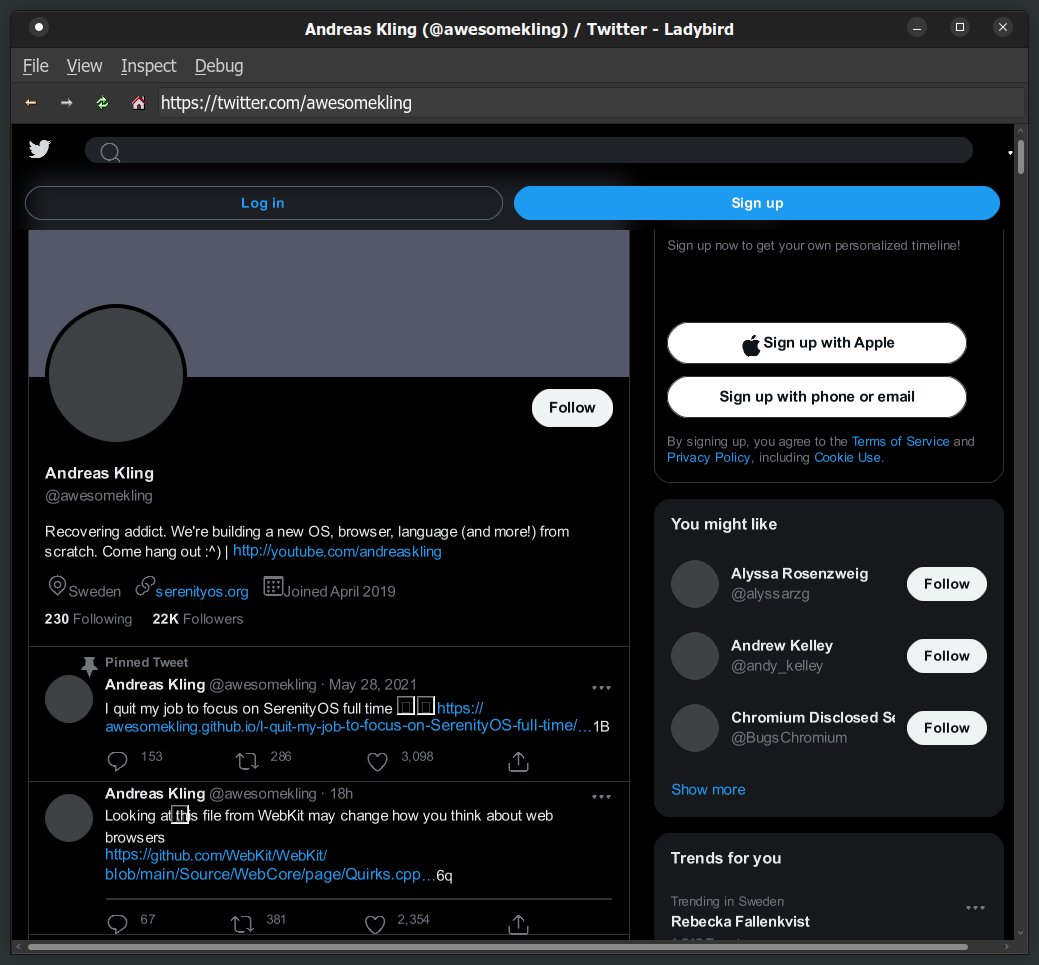Open options for Trending in Sweden item

tap(975, 907)
